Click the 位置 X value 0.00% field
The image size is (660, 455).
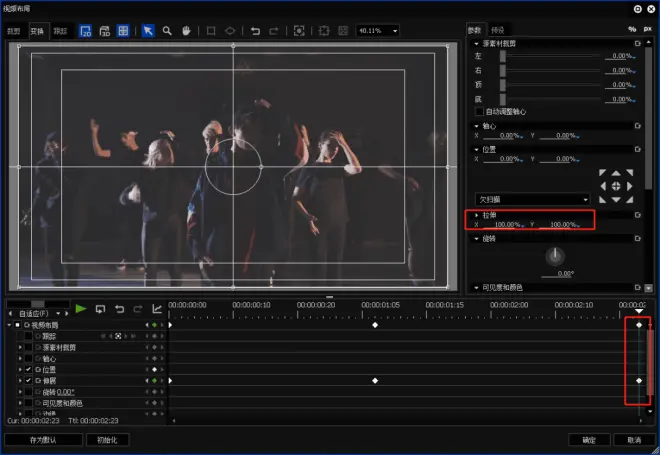[x=503, y=159]
